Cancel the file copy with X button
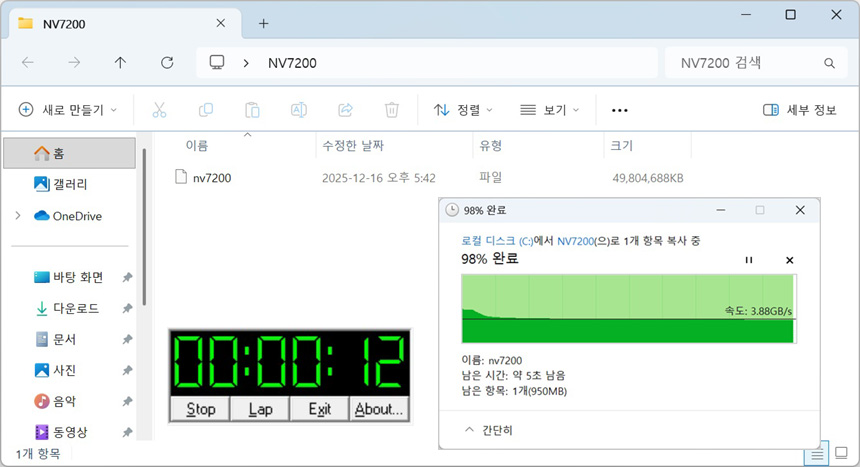The width and height of the screenshot is (860, 467). coord(789,260)
